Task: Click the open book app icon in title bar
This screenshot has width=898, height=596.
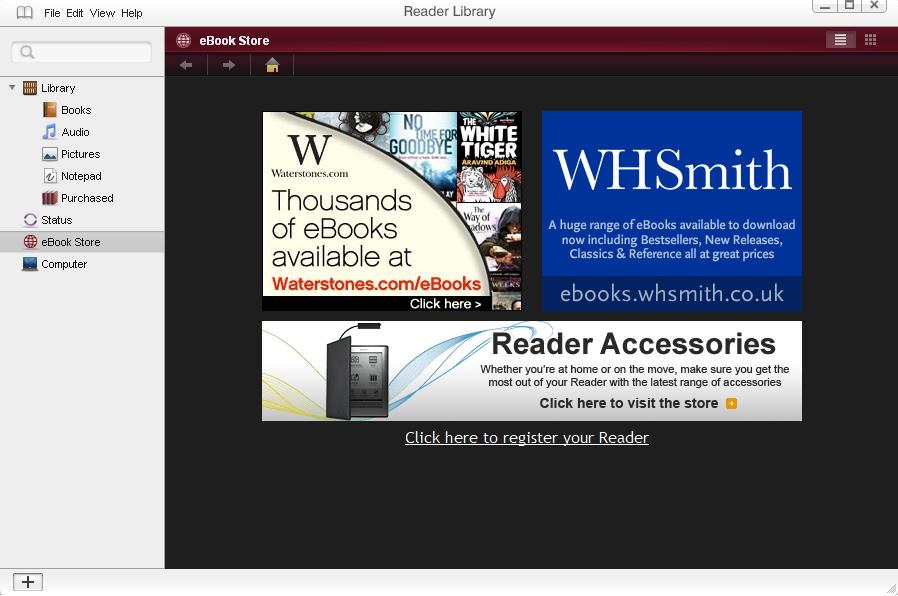Action: tap(25, 13)
